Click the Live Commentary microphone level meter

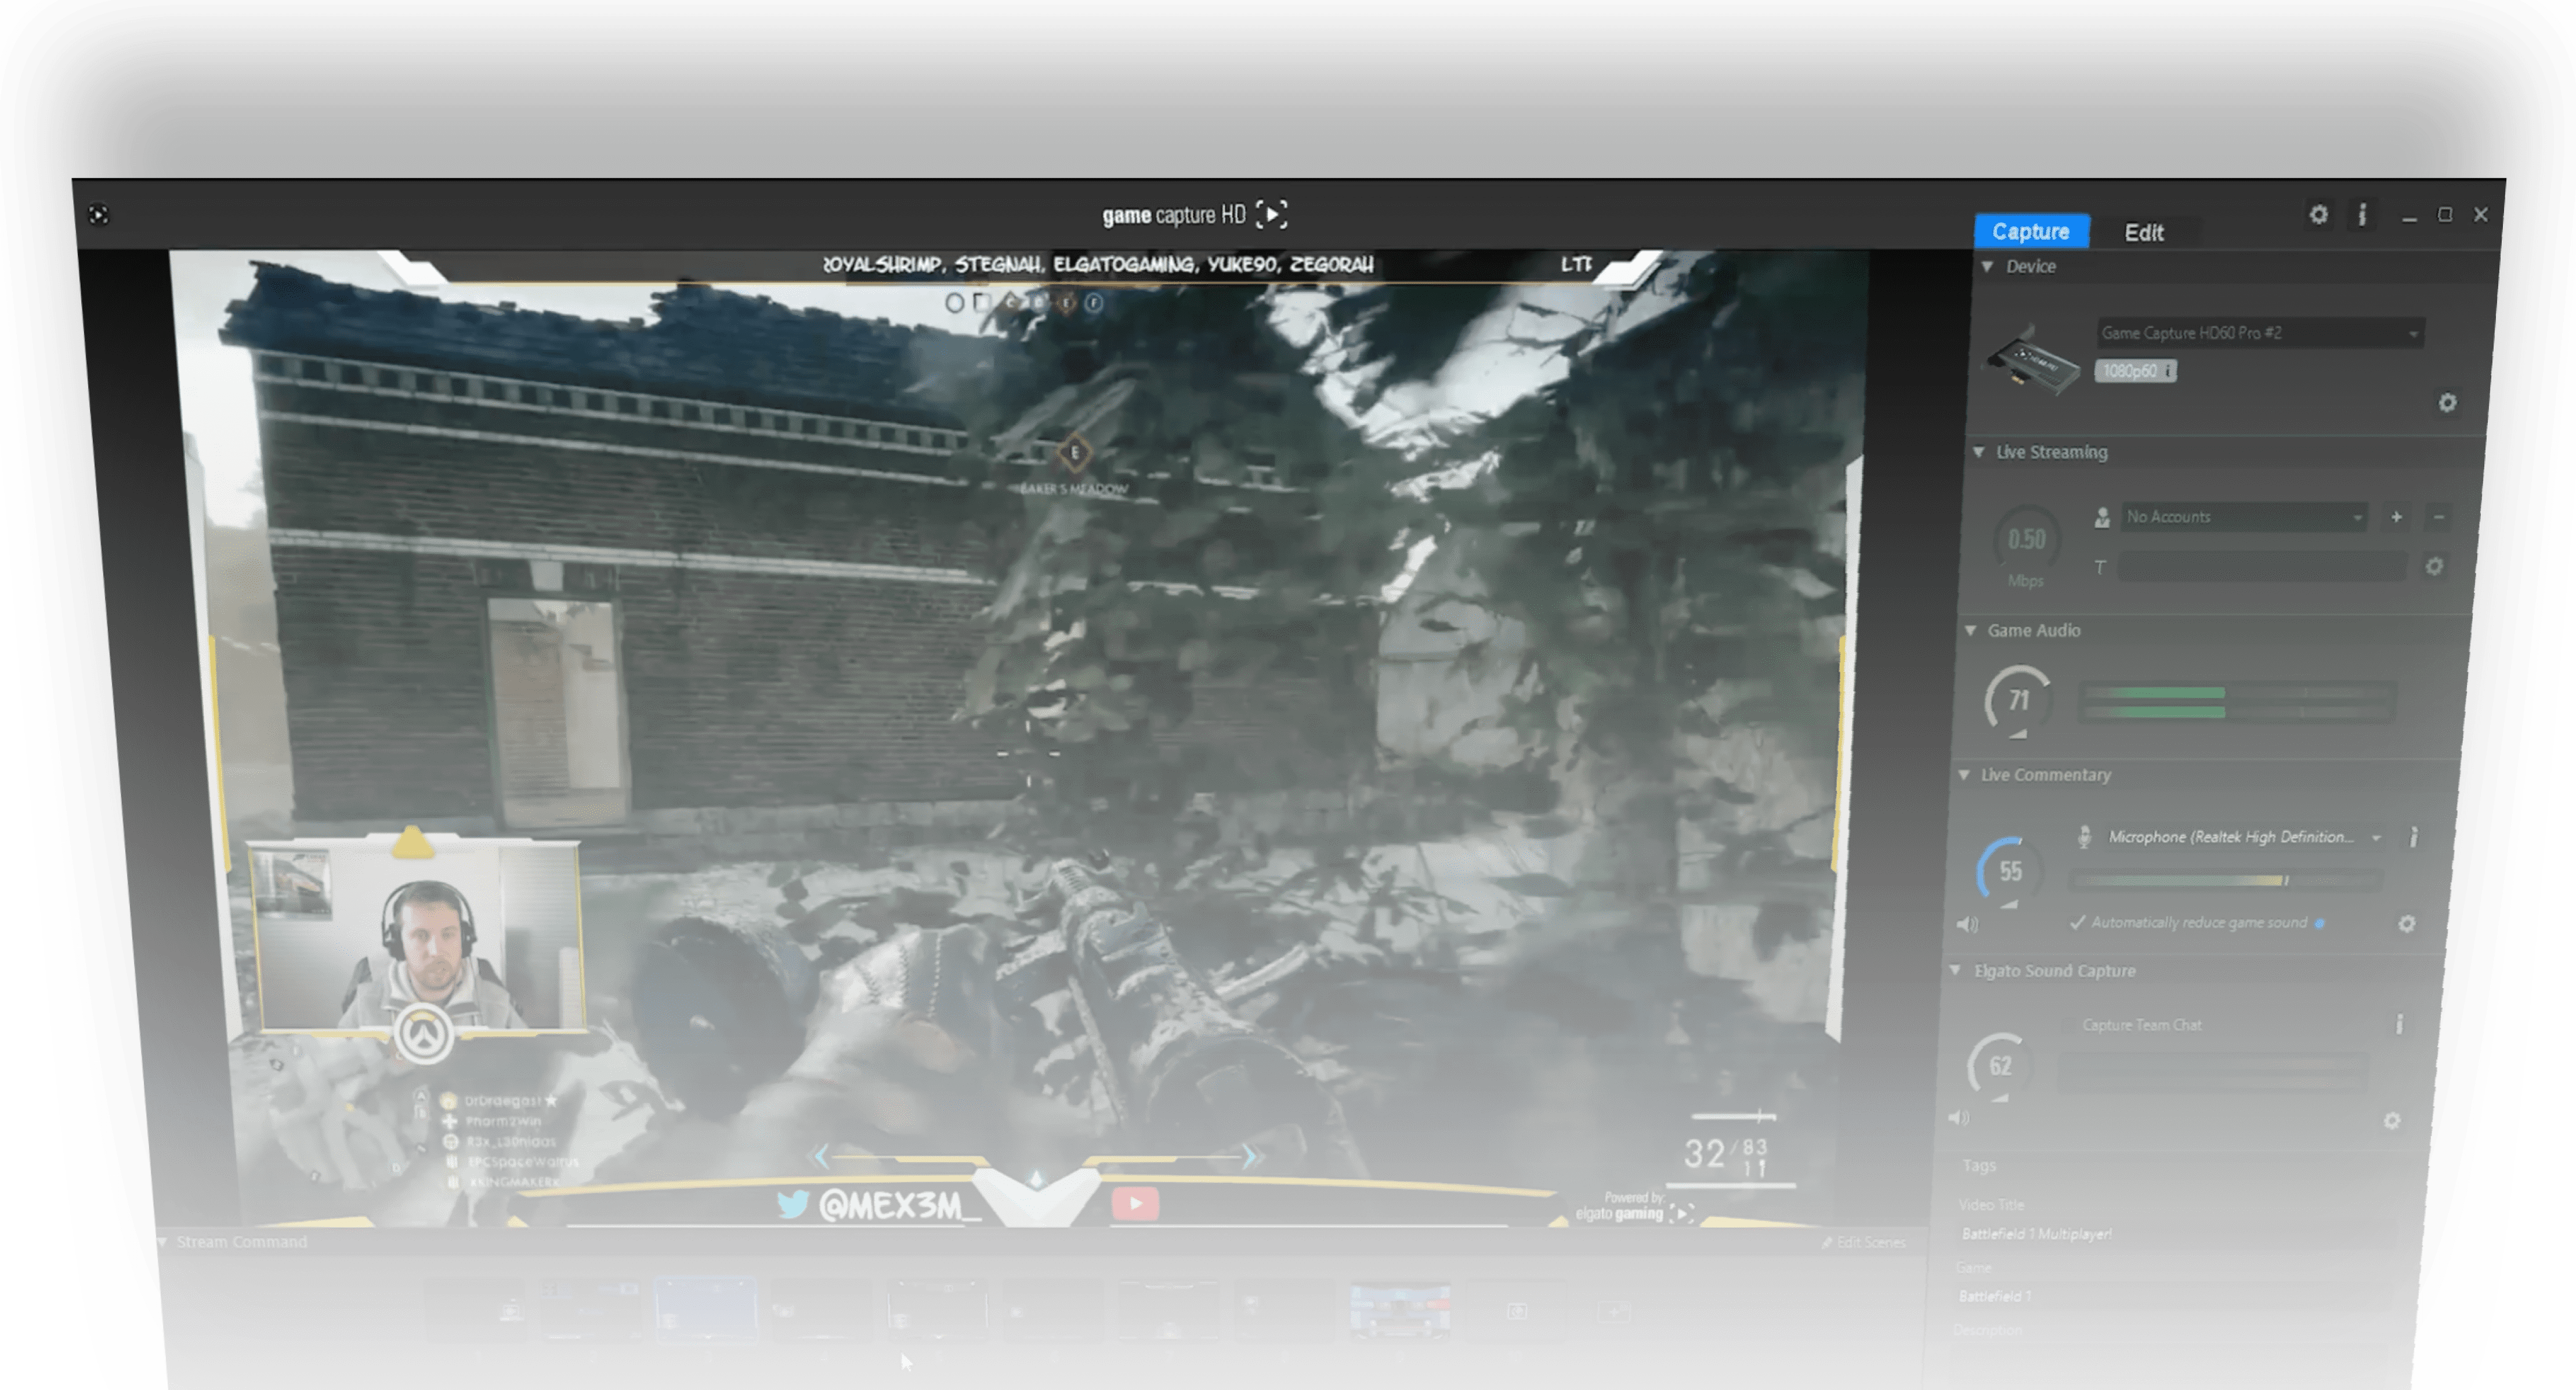pyautogui.click(x=2226, y=881)
